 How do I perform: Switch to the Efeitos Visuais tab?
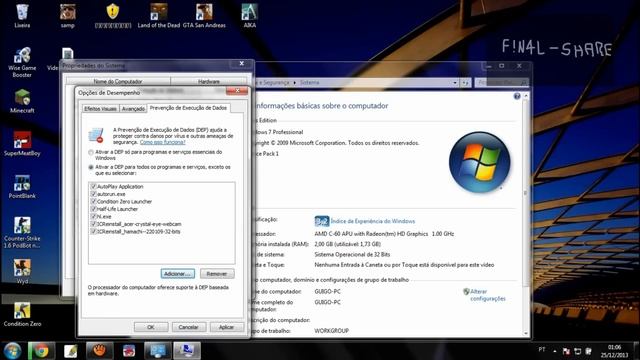(100, 109)
